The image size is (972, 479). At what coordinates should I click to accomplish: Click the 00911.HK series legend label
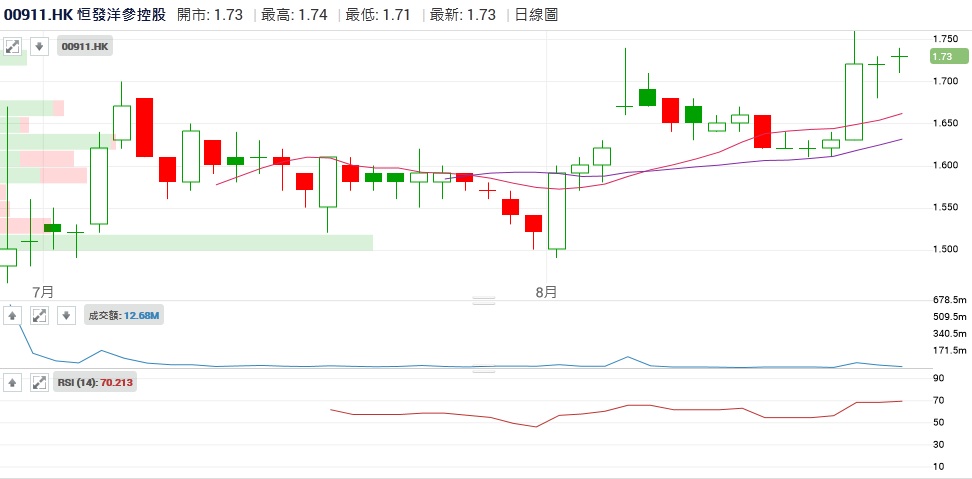click(x=85, y=46)
